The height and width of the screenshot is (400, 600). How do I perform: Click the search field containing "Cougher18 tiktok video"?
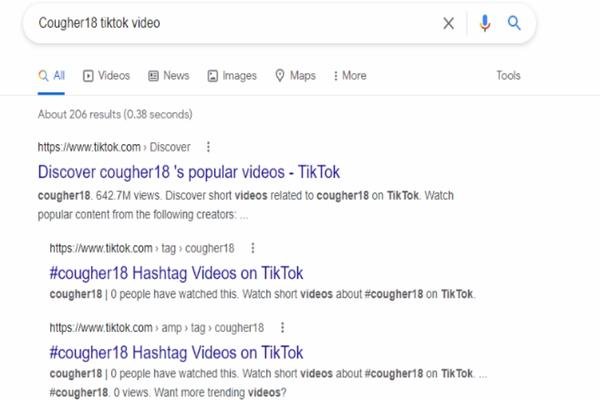[x=237, y=23]
